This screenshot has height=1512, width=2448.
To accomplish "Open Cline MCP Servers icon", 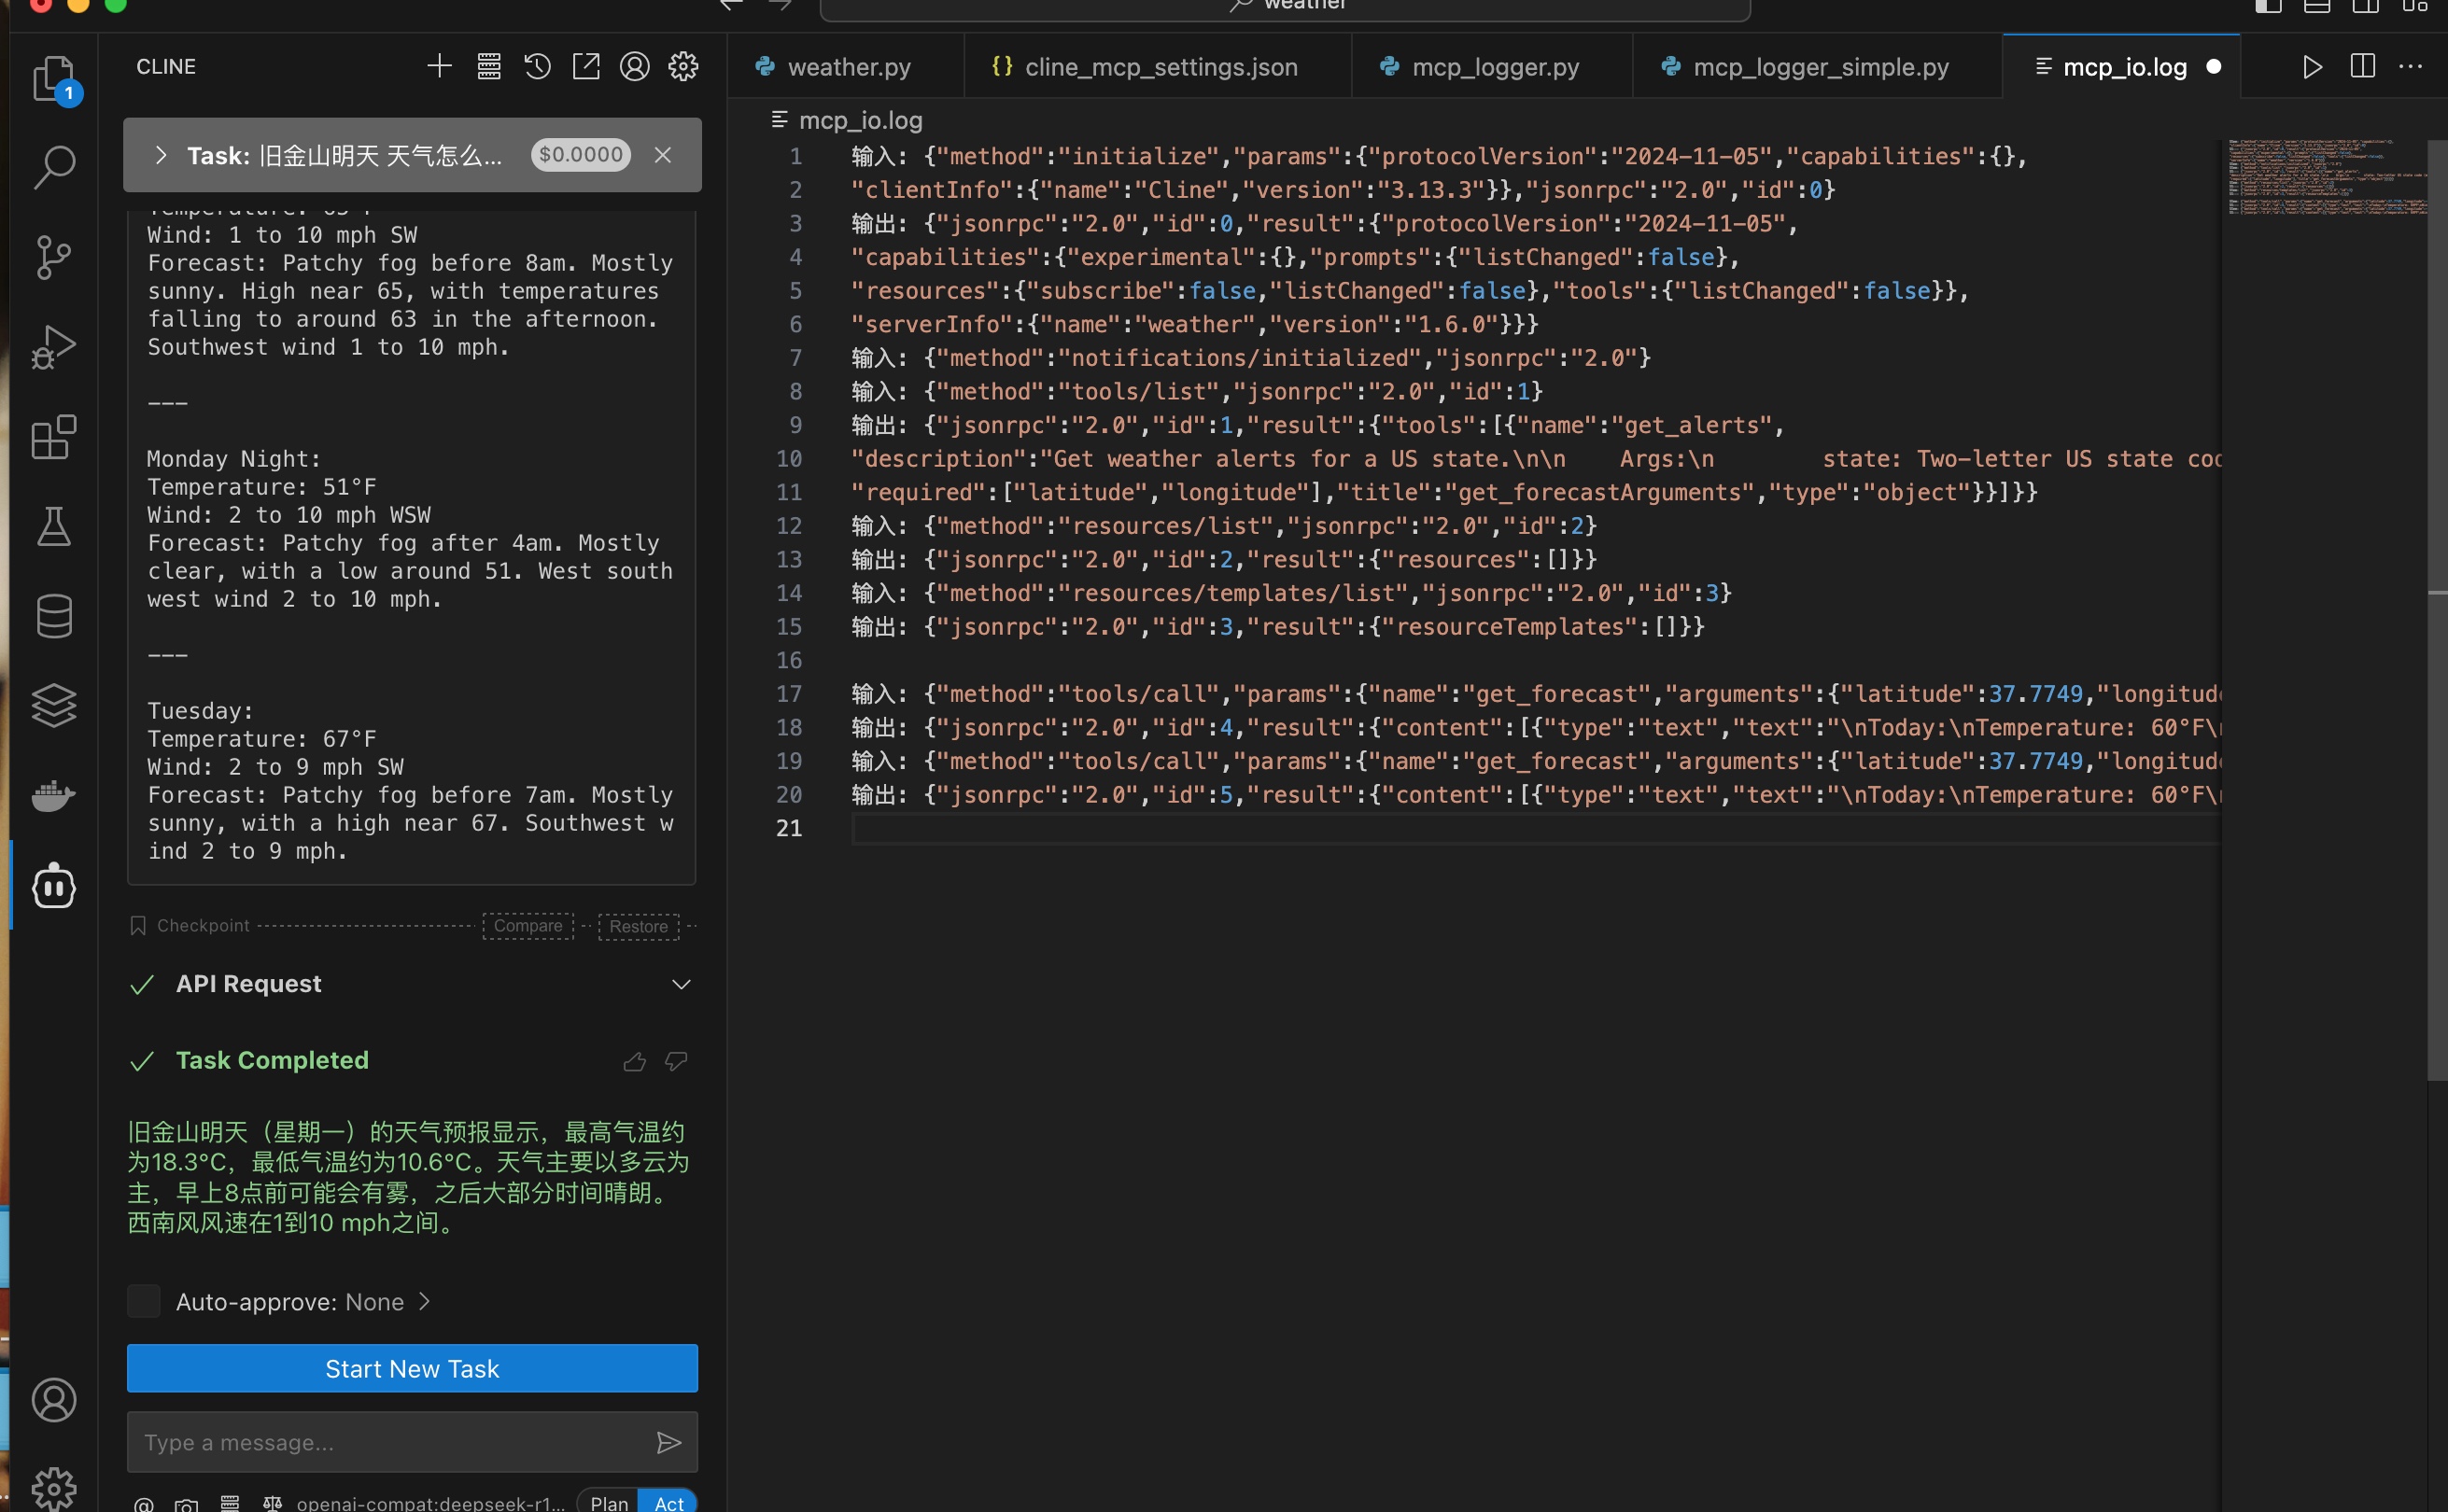I will [x=489, y=67].
